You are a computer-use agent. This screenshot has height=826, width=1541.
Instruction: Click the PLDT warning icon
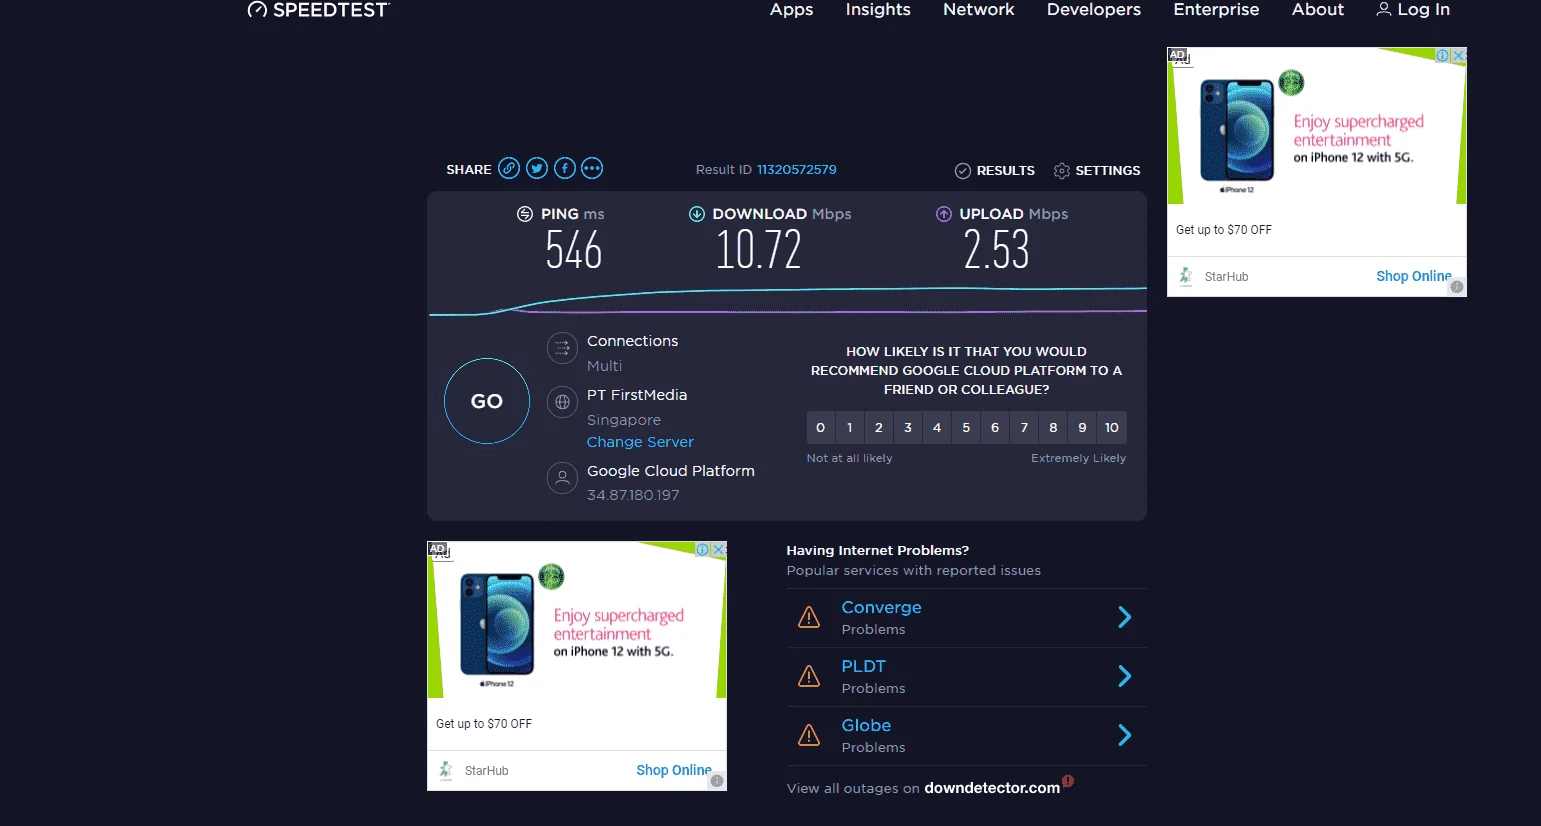[809, 677]
